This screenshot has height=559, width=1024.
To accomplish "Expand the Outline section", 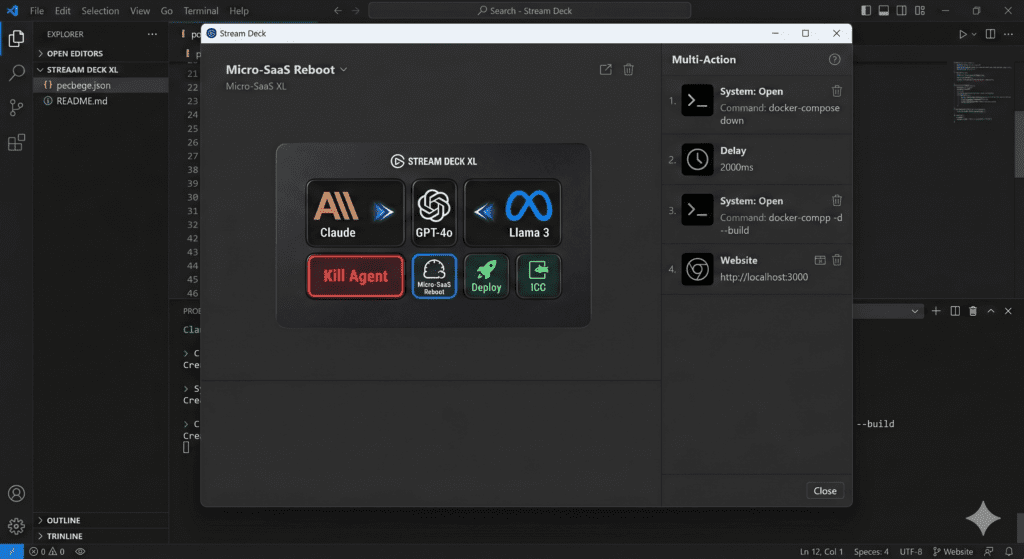I will [x=62, y=520].
